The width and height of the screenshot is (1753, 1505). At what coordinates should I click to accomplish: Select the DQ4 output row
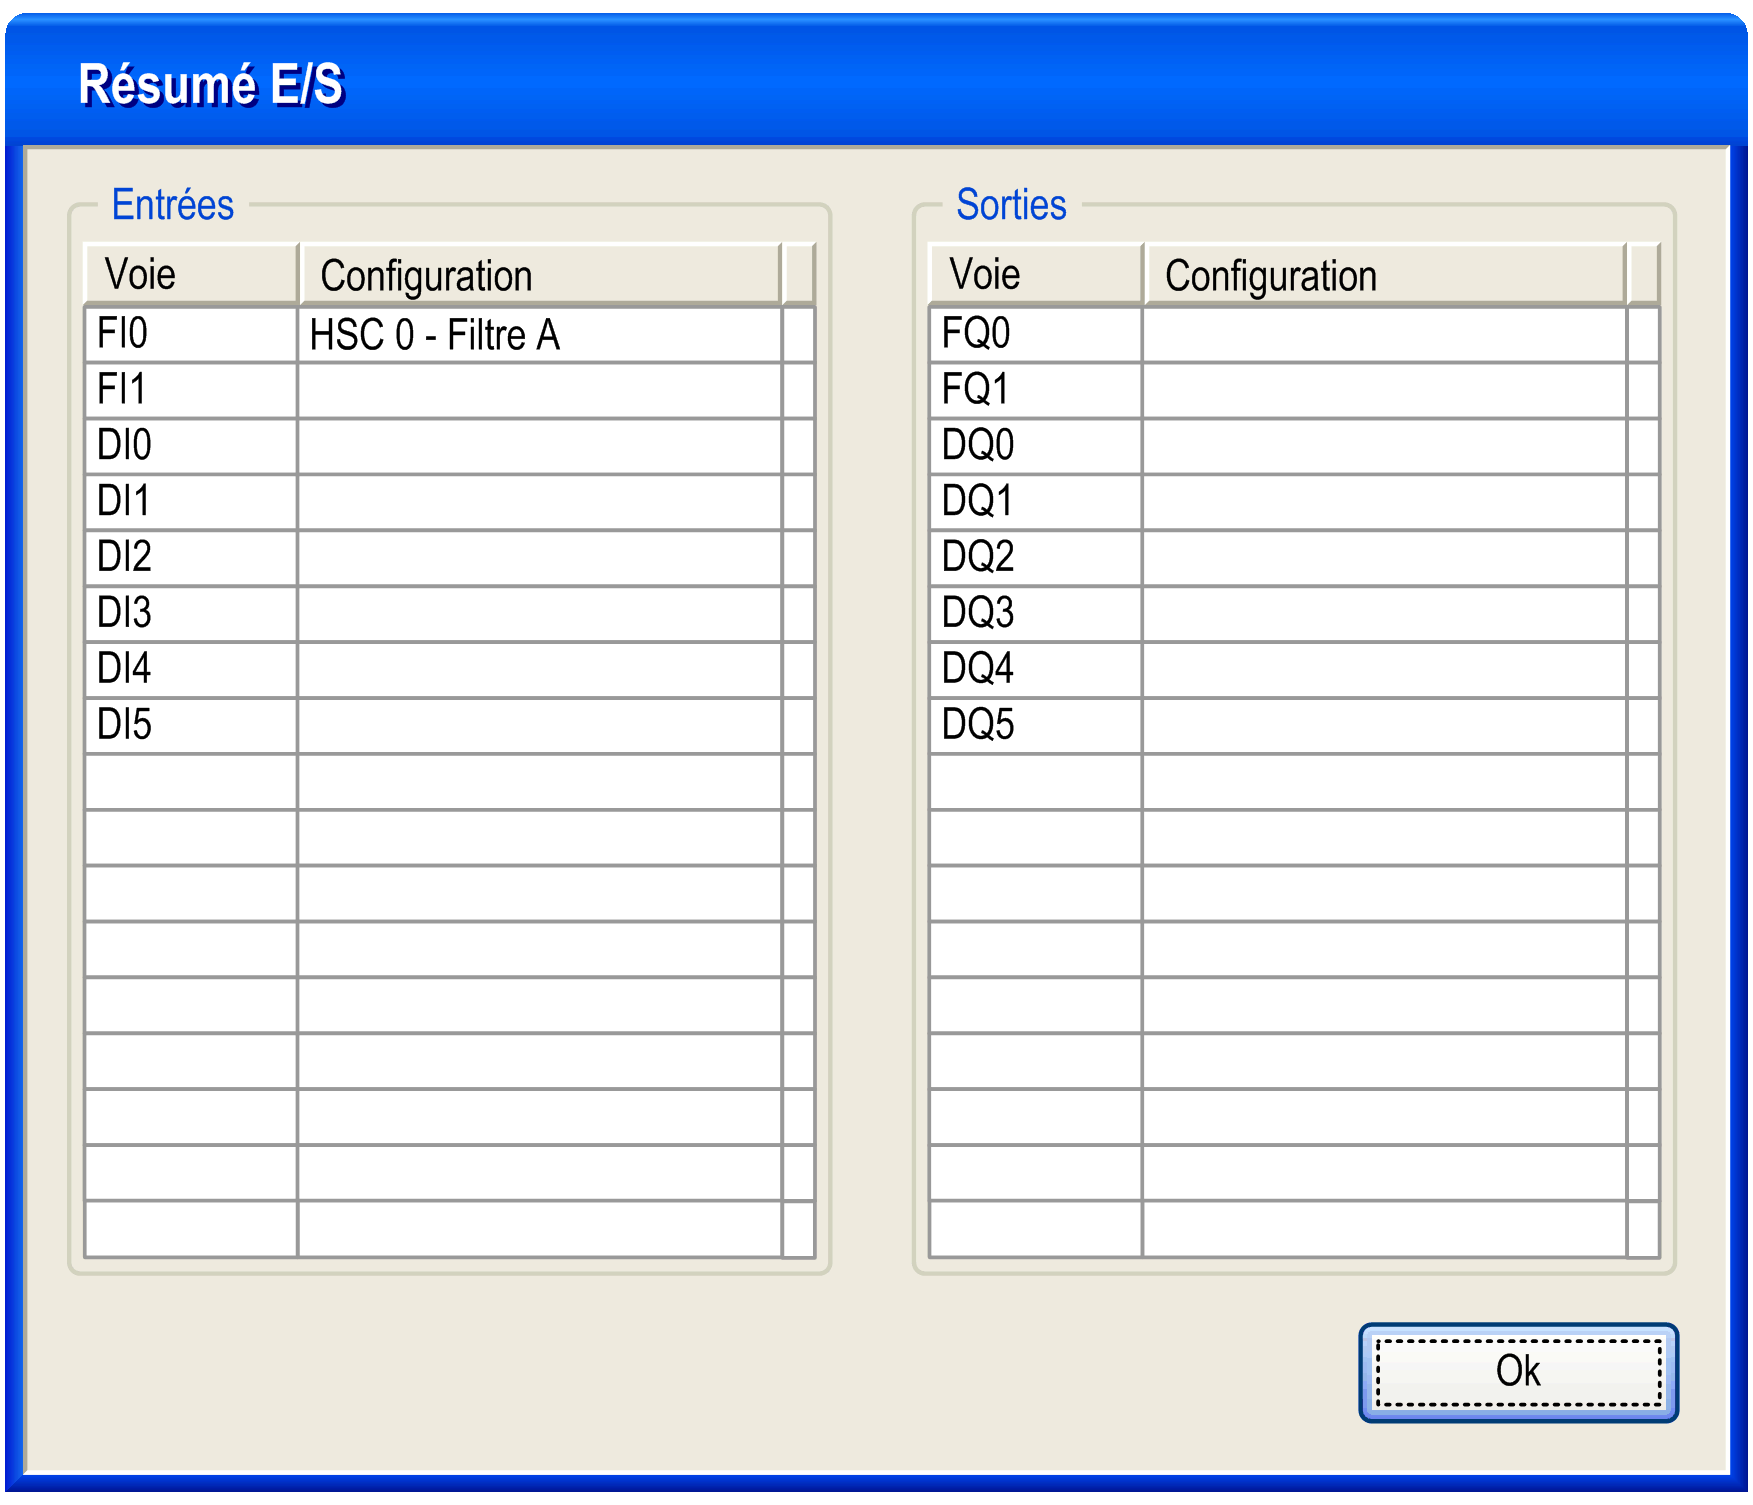click(1035, 669)
